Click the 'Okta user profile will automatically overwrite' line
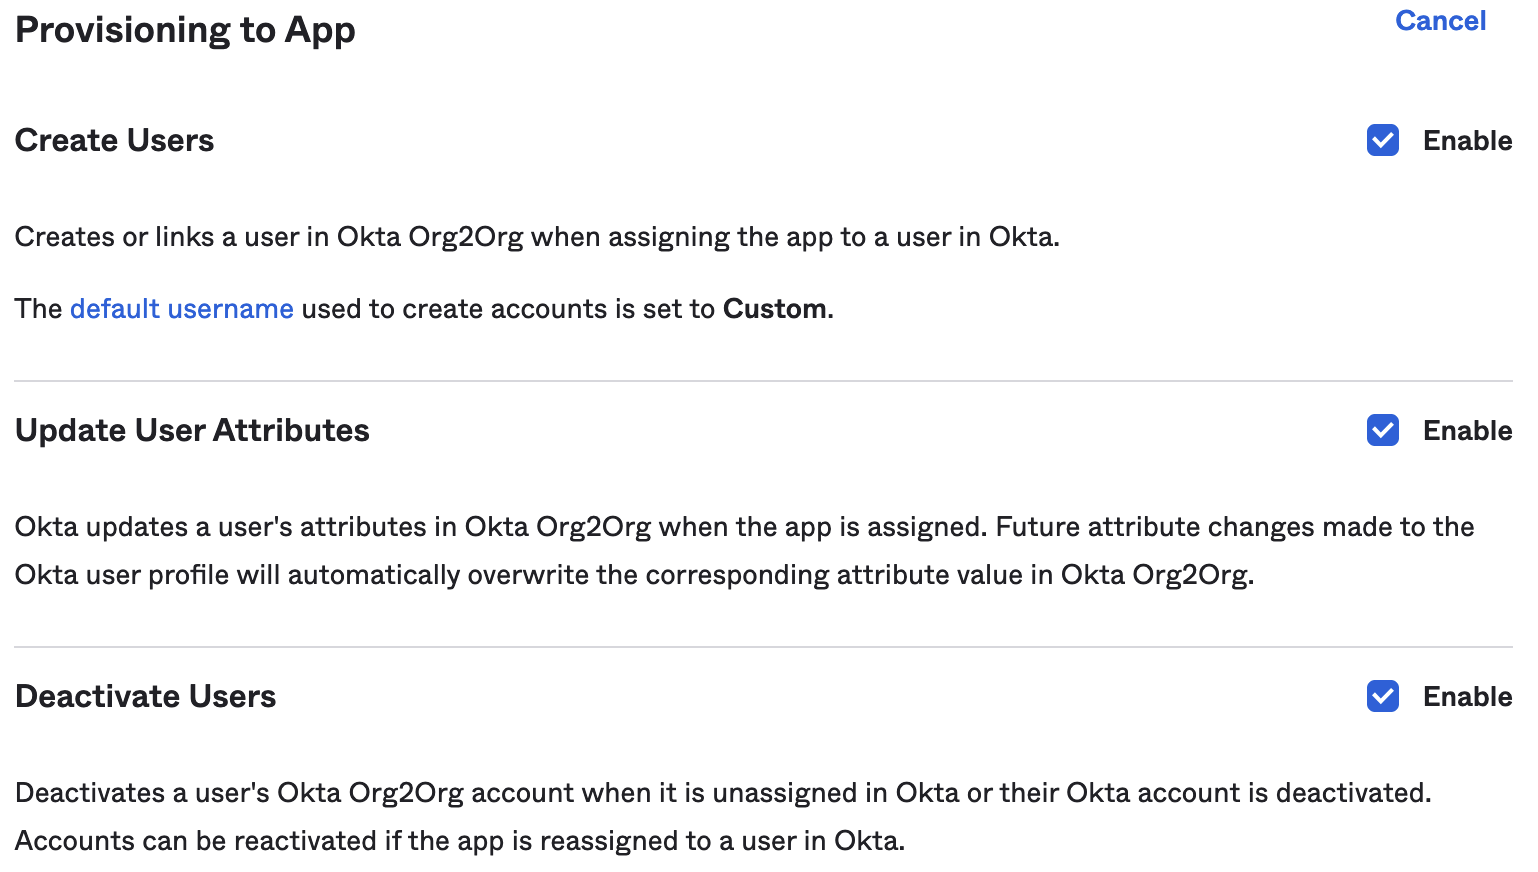 [634, 575]
